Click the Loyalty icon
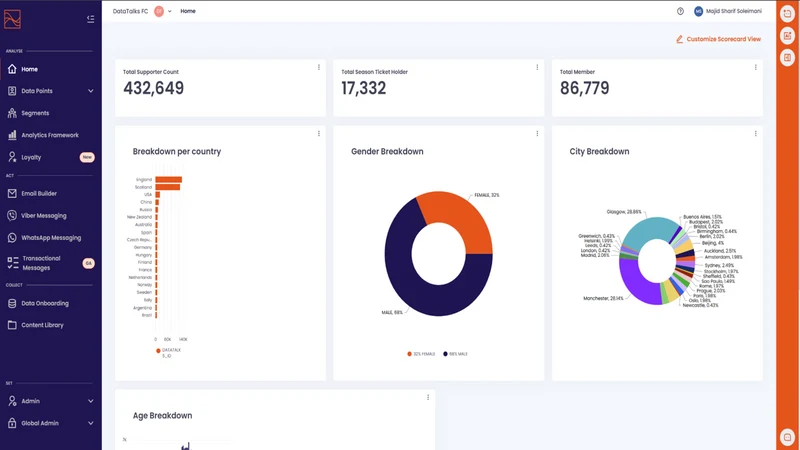Screen dimensions: 800x450 12,157
